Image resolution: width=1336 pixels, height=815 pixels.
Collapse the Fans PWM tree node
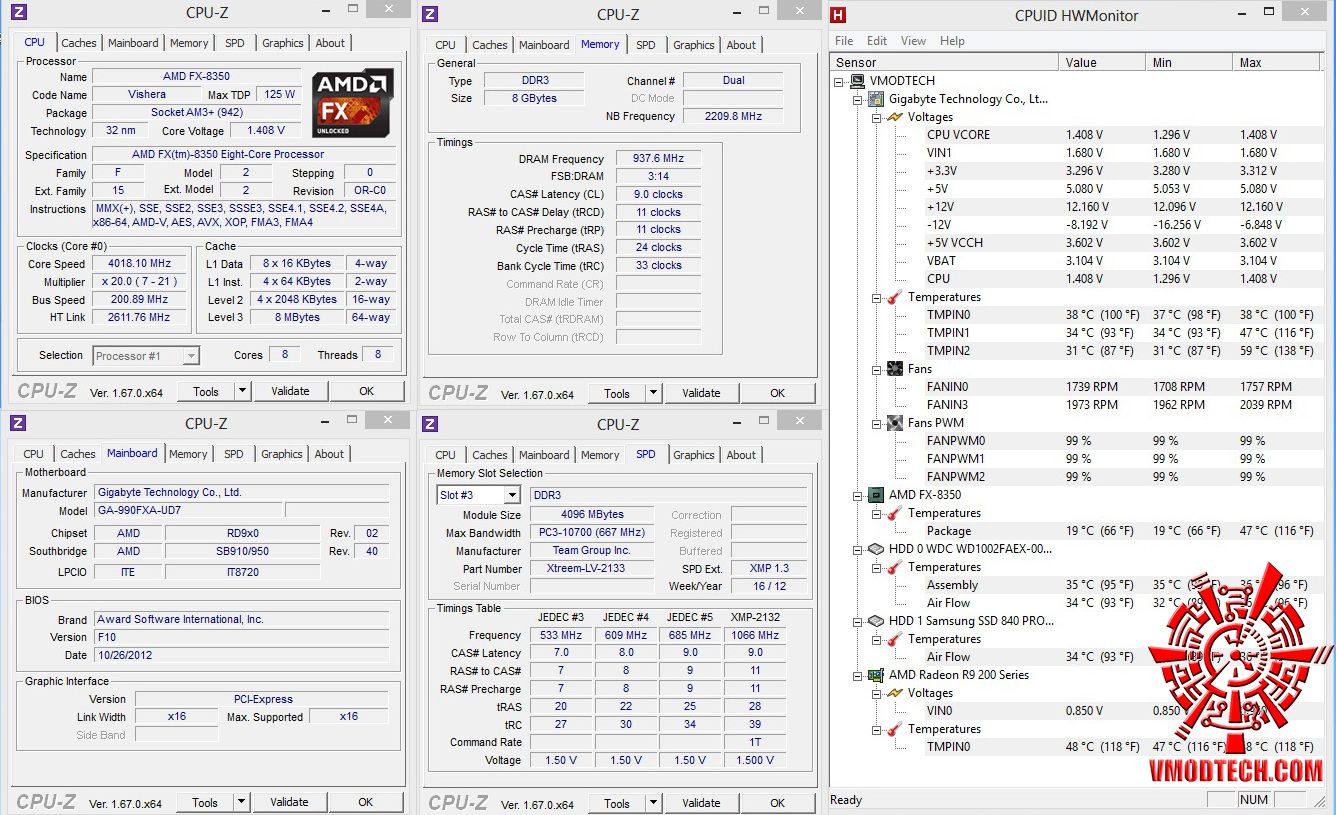point(876,423)
